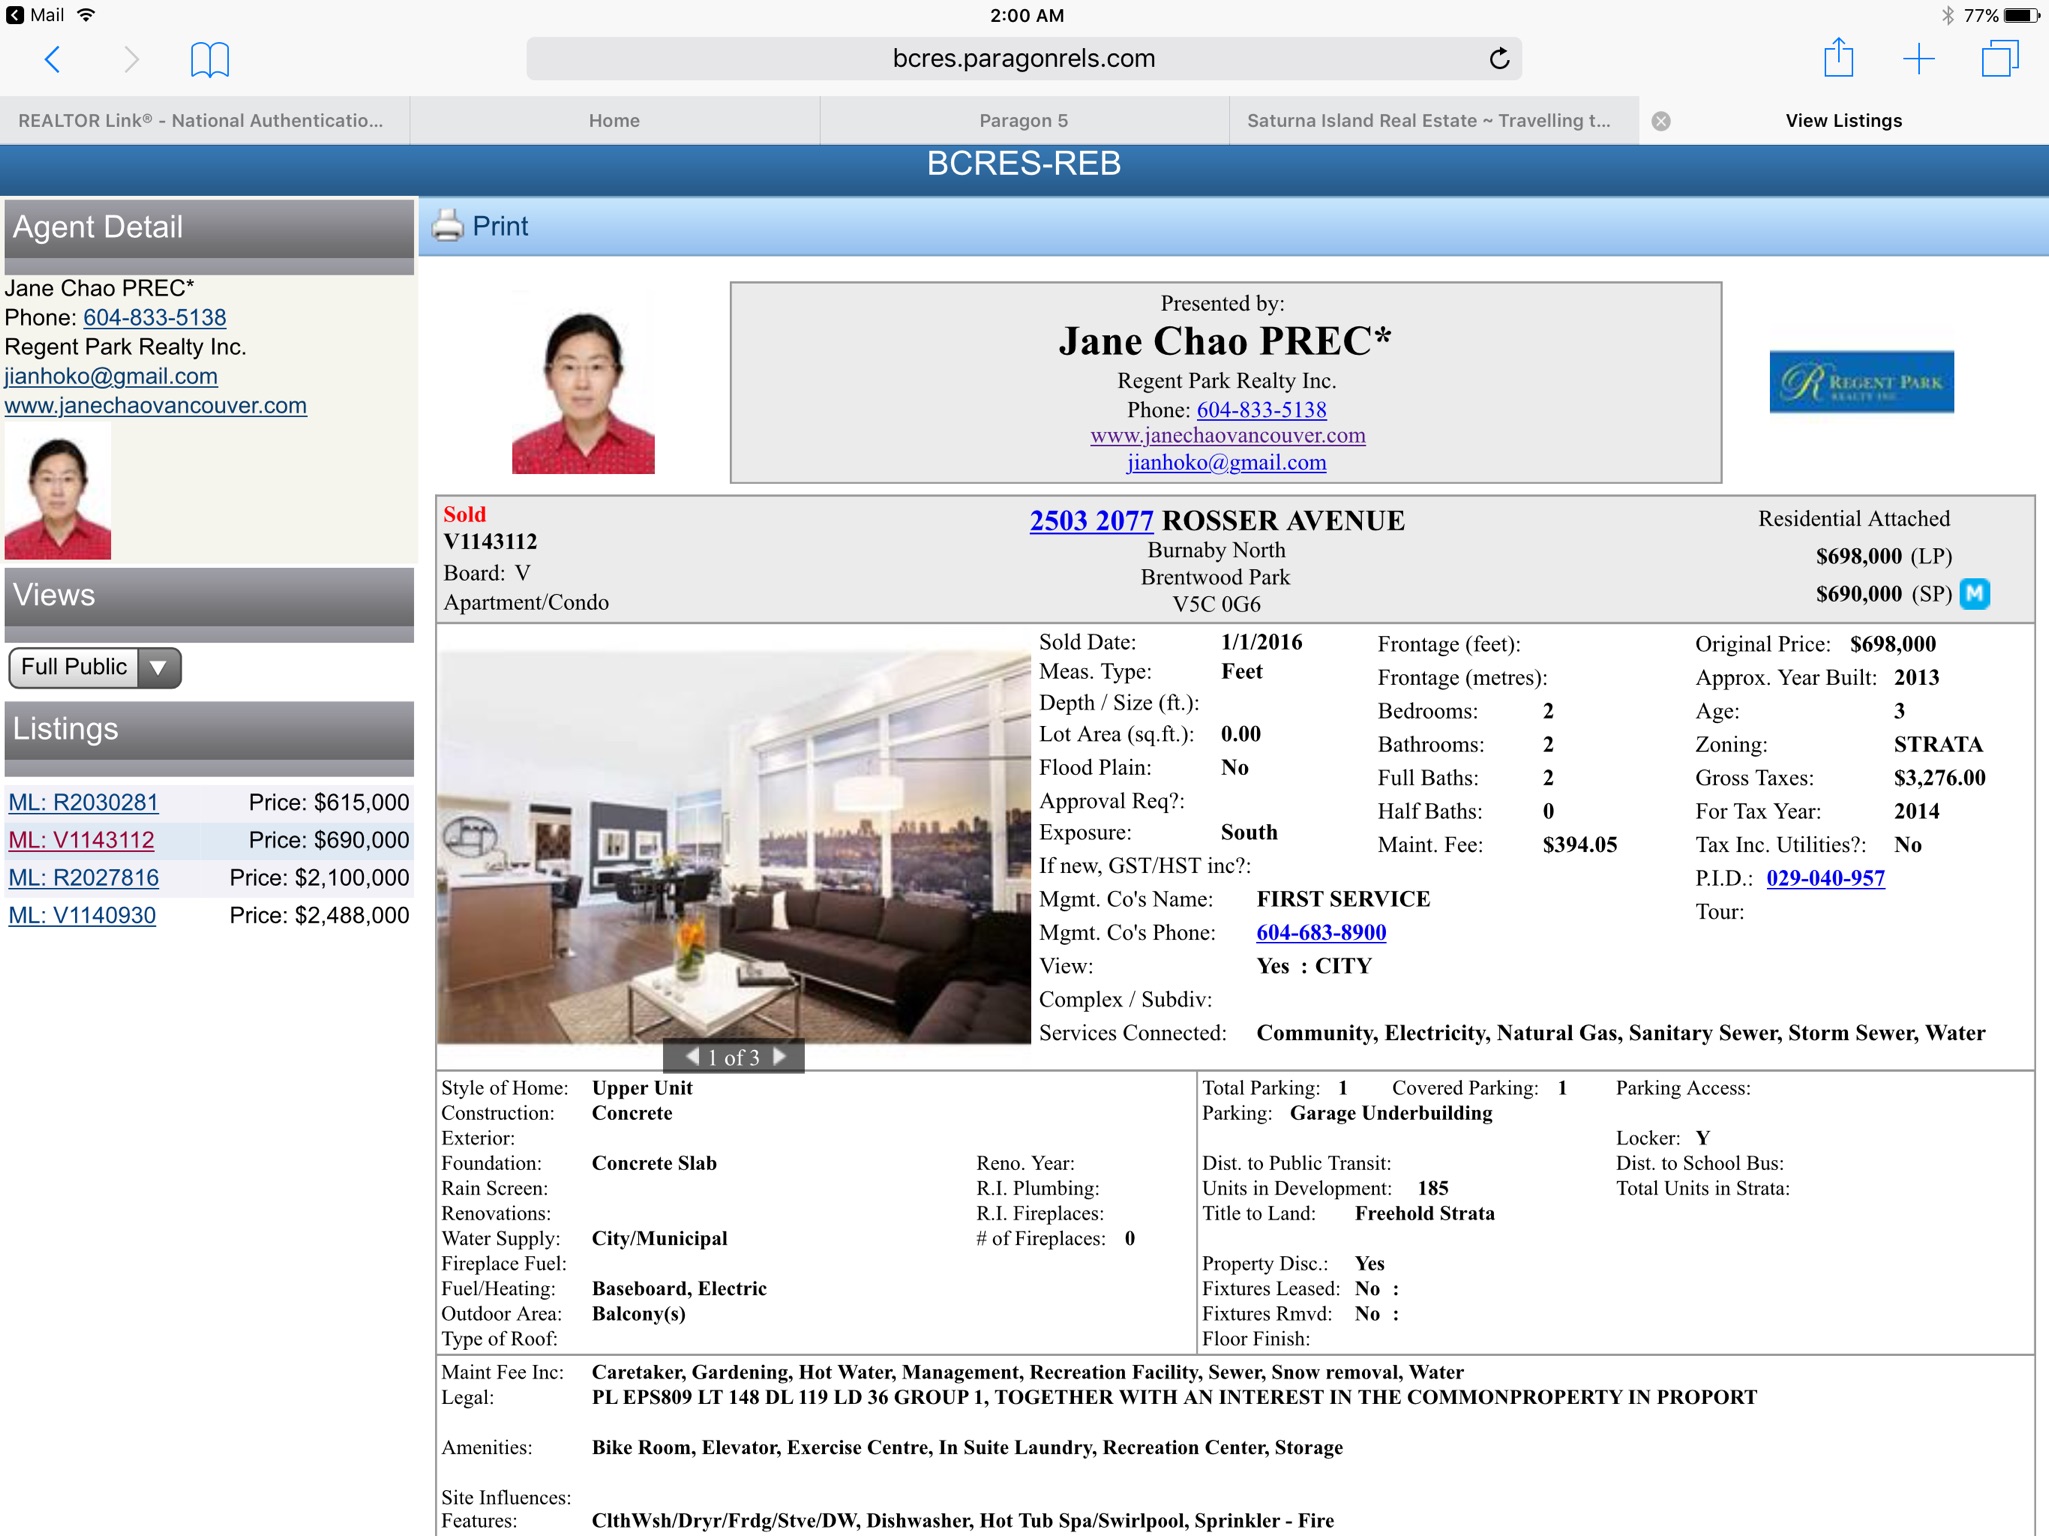
Task: Open the P.I.D. 029-040-957 link
Action: click(x=1825, y=878)
